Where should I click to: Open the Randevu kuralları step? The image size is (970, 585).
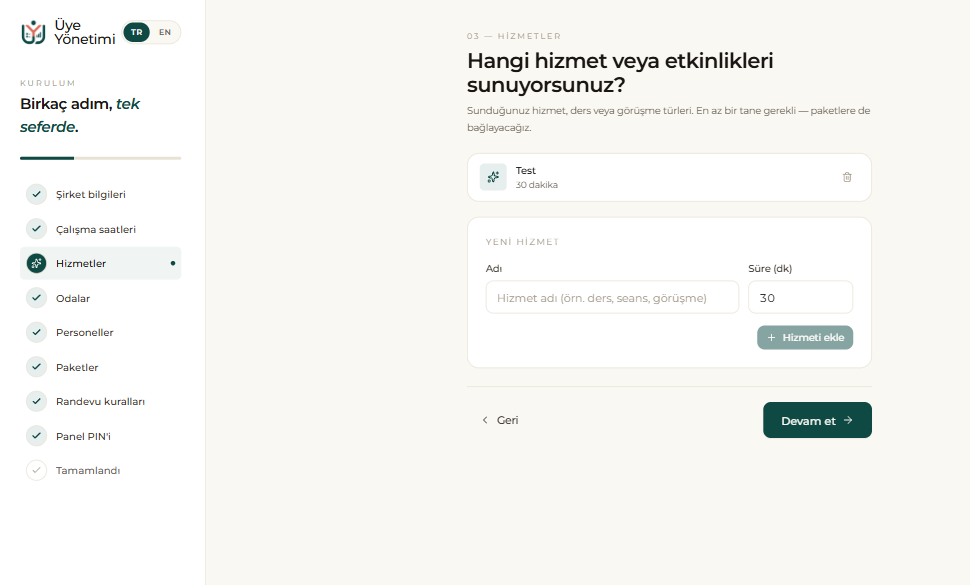point(100,401)
